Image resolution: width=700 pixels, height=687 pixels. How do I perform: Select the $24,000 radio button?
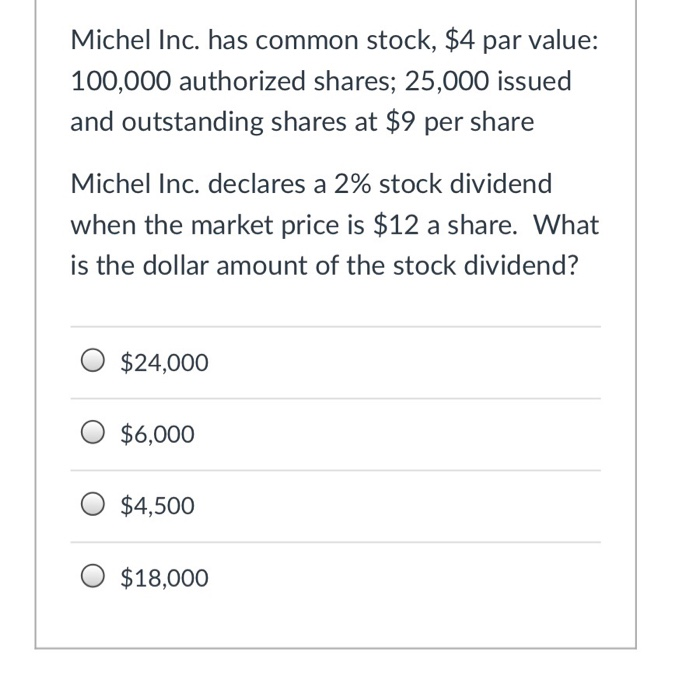point(93,361)
